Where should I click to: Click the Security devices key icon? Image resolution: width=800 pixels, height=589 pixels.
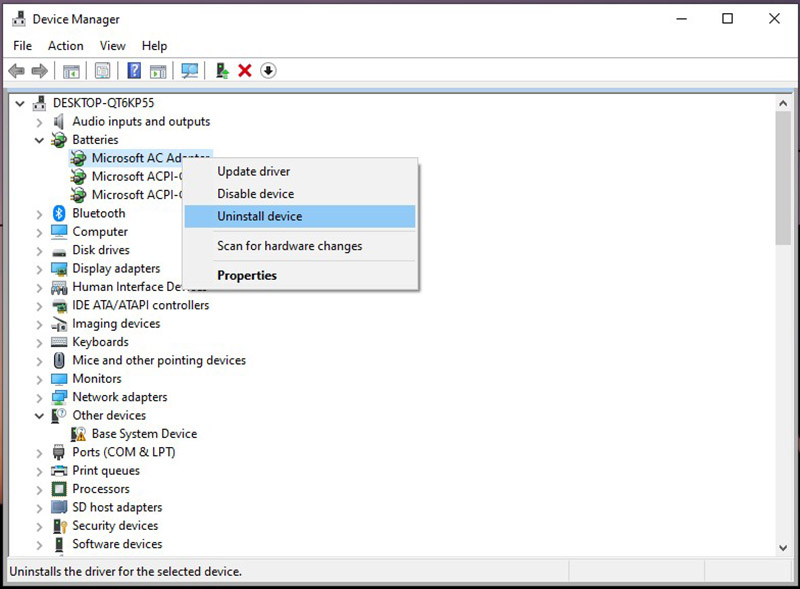click(x=60, y=526)
